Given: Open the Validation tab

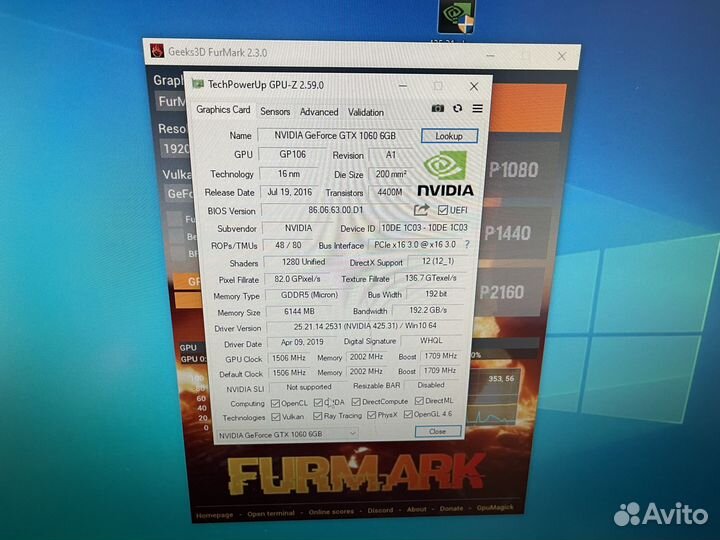Looking at the screenshot, I should (366, 112).
